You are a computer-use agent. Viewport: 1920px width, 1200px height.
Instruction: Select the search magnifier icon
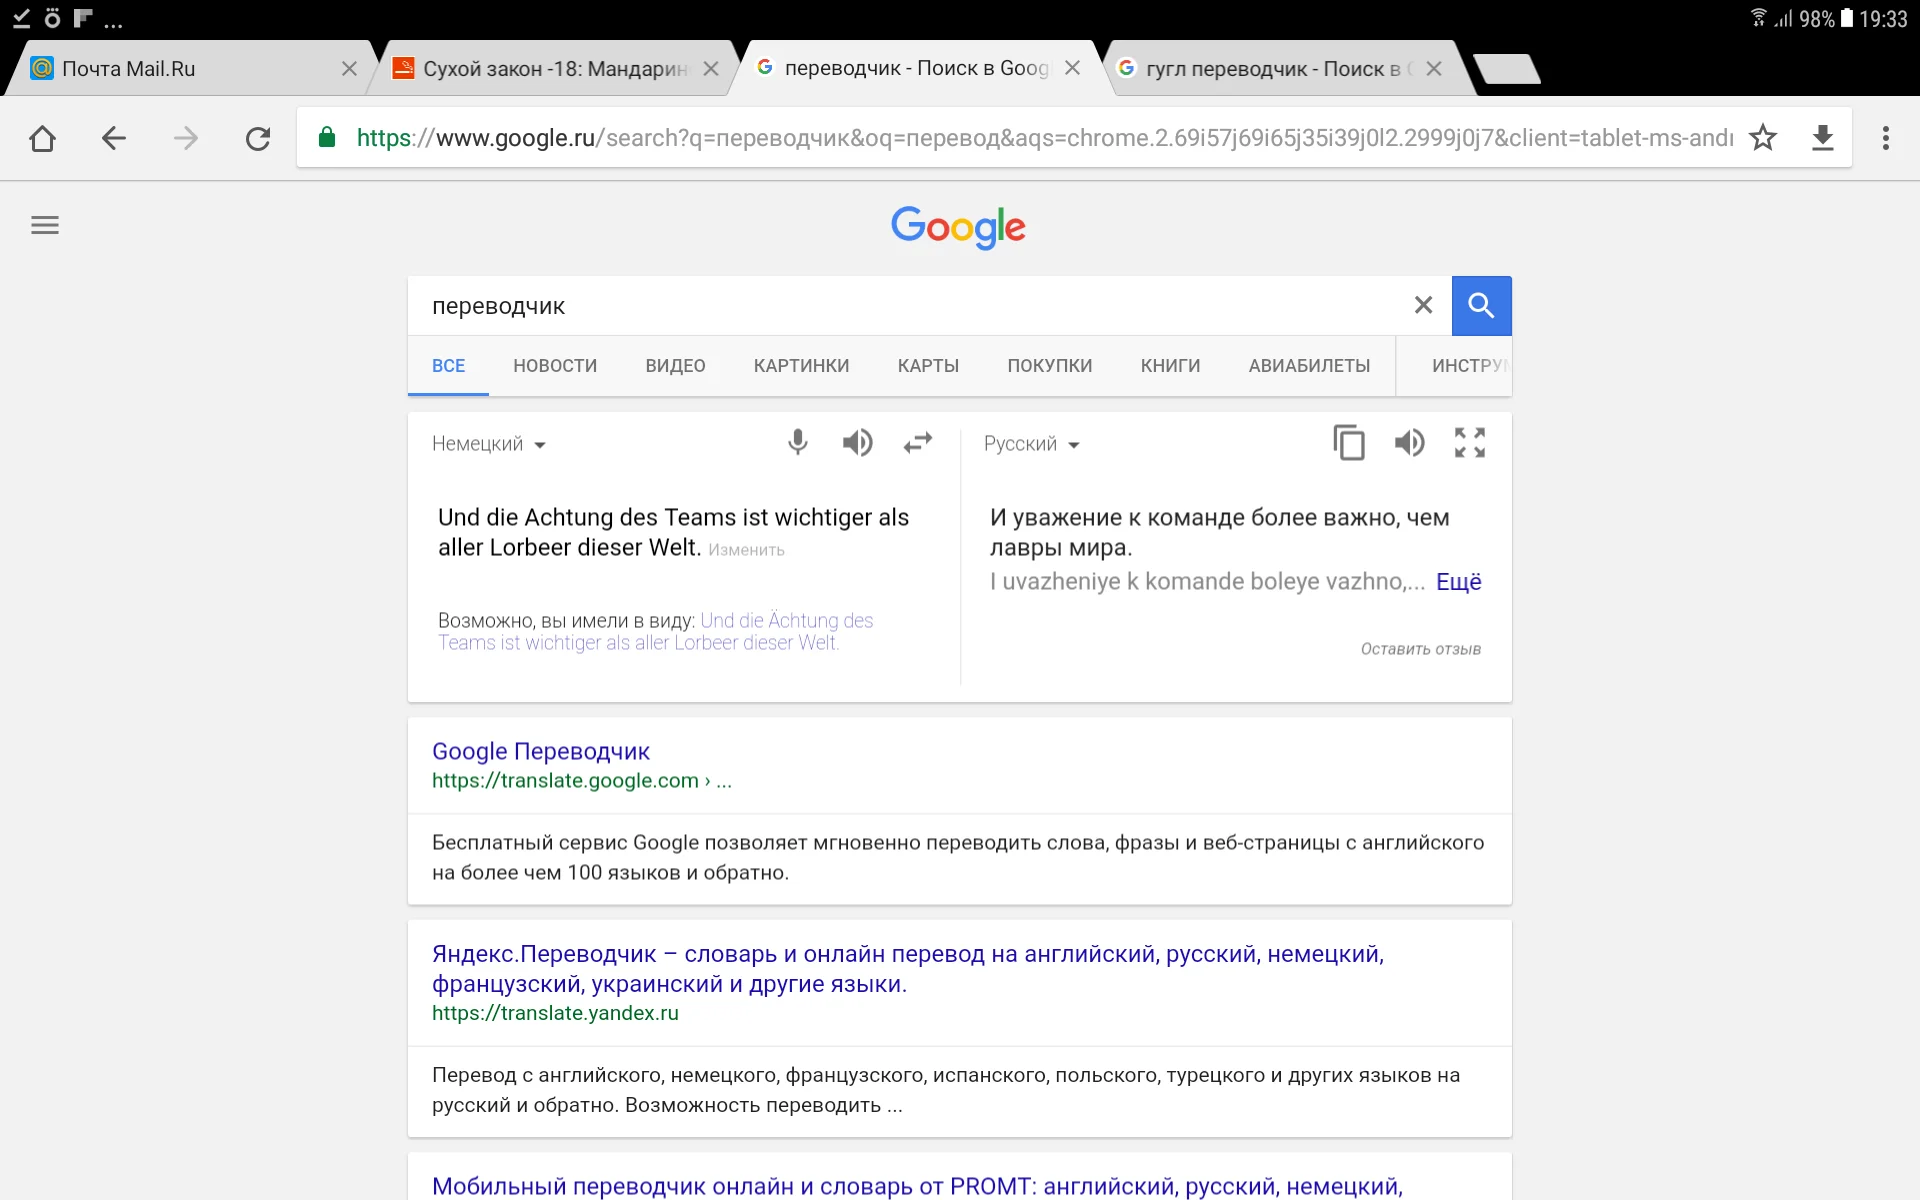point(1480,305)
